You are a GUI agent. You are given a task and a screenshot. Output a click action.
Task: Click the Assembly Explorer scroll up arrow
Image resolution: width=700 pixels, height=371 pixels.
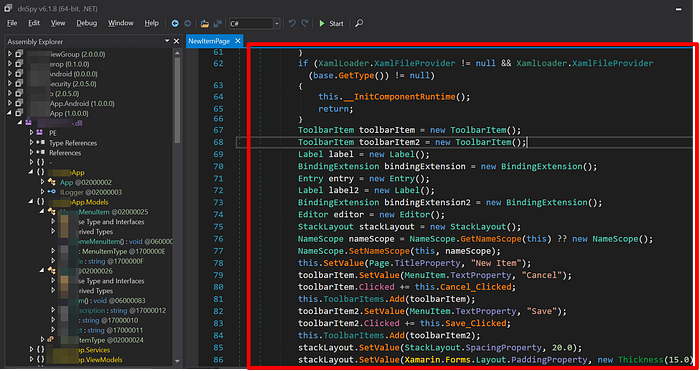coord(178,52)
